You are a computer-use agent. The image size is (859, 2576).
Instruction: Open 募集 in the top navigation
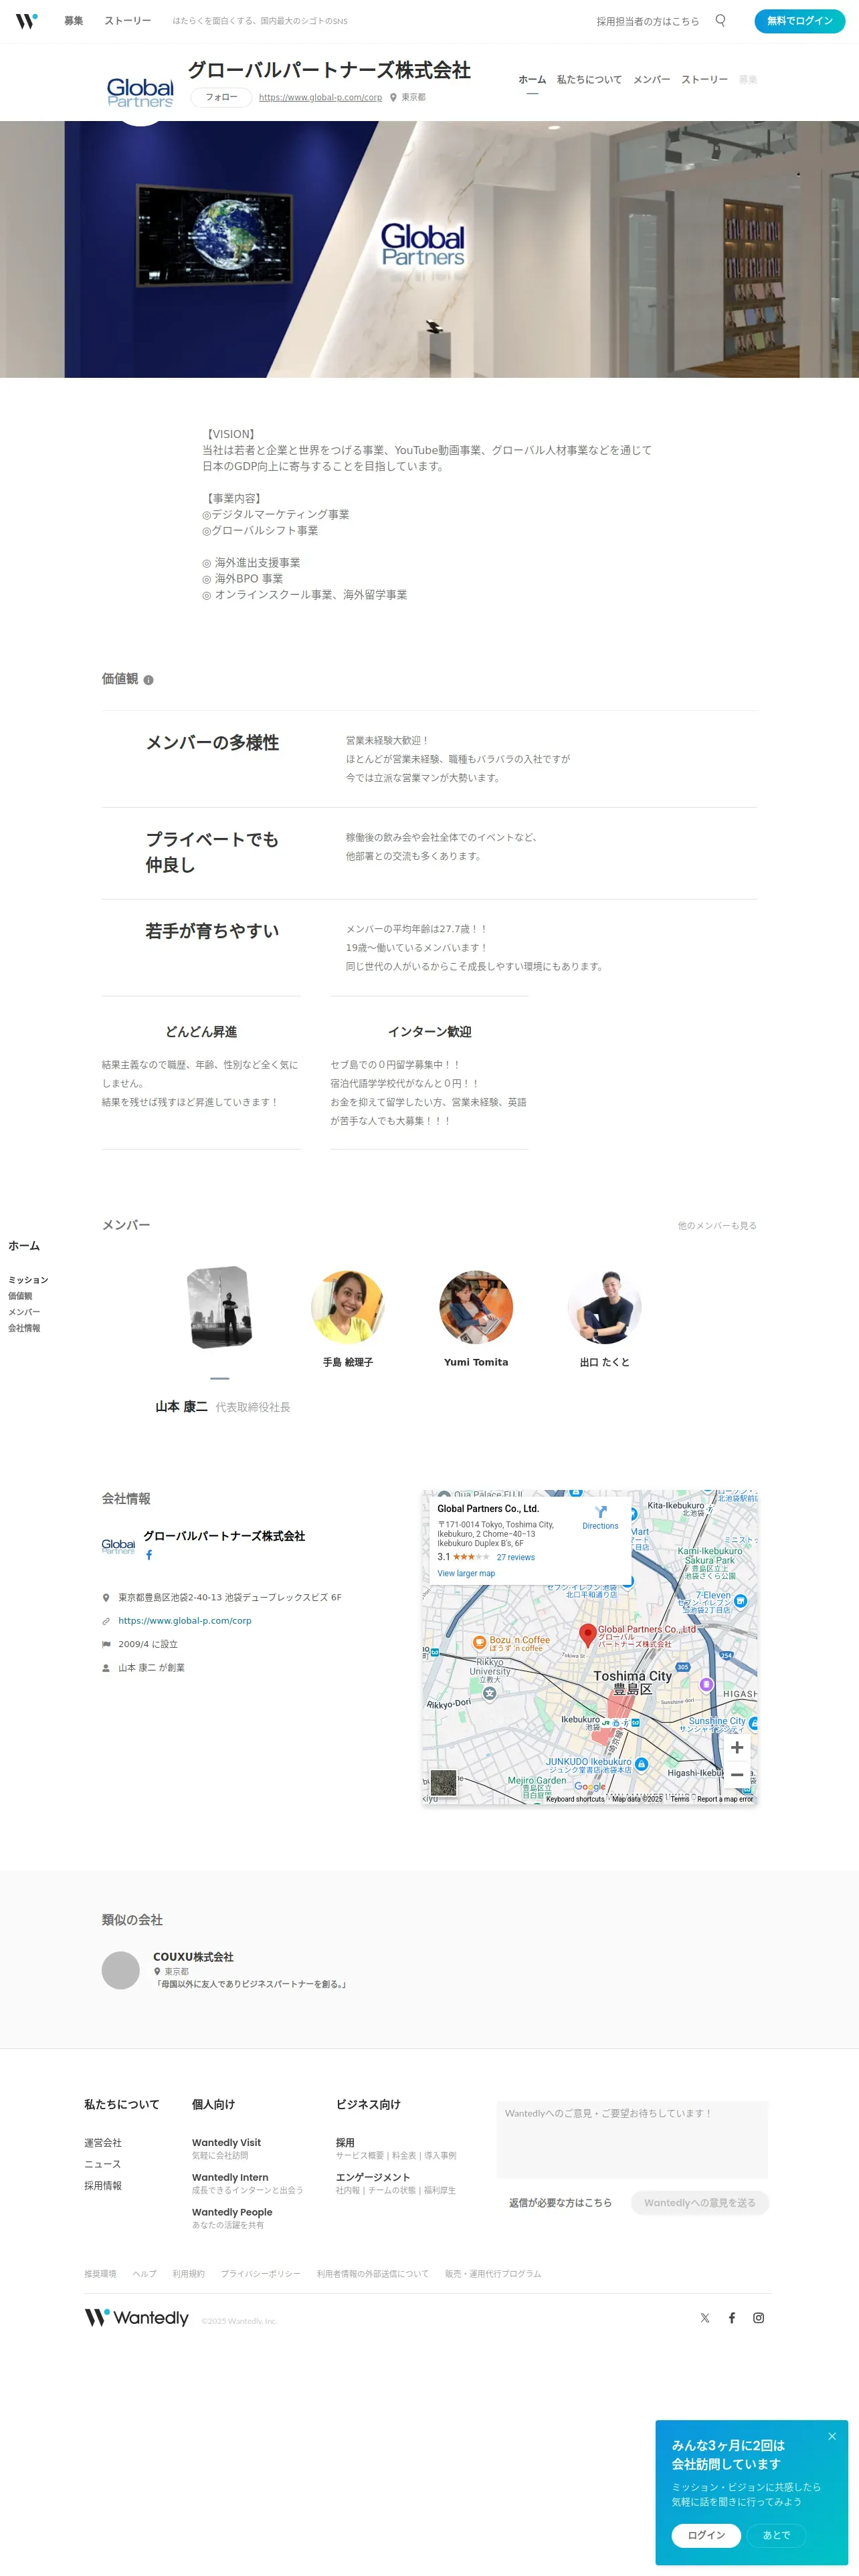(74, 21)
